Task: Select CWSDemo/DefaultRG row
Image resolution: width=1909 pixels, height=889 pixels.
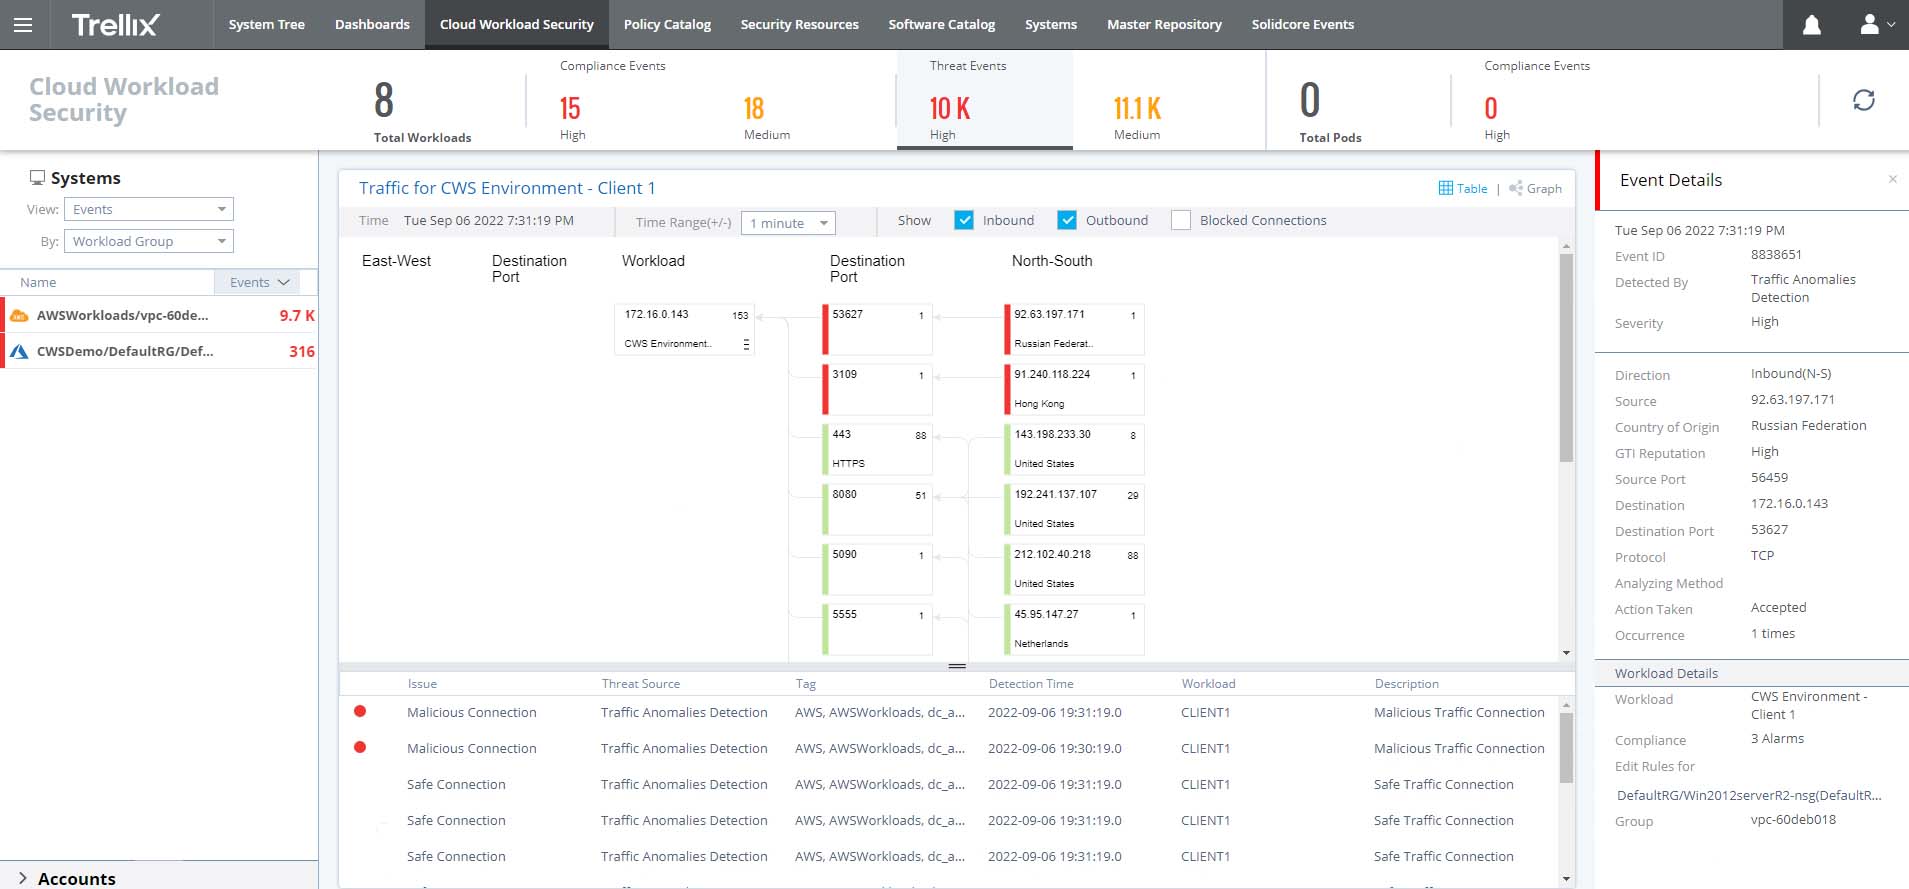Action: (x=160, y=351)
